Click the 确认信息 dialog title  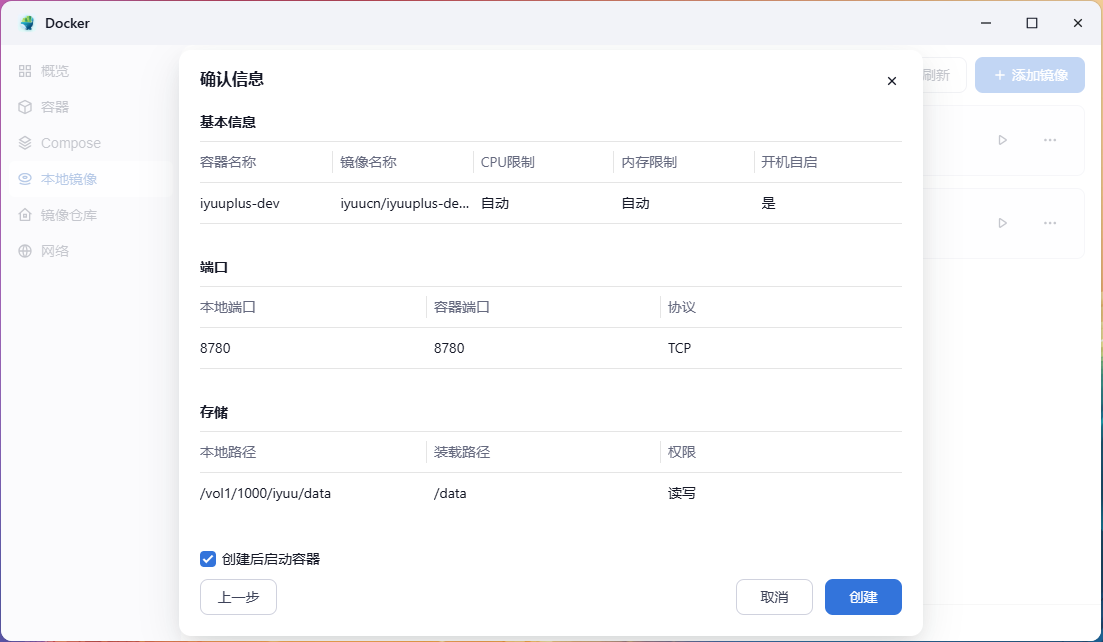232,79
